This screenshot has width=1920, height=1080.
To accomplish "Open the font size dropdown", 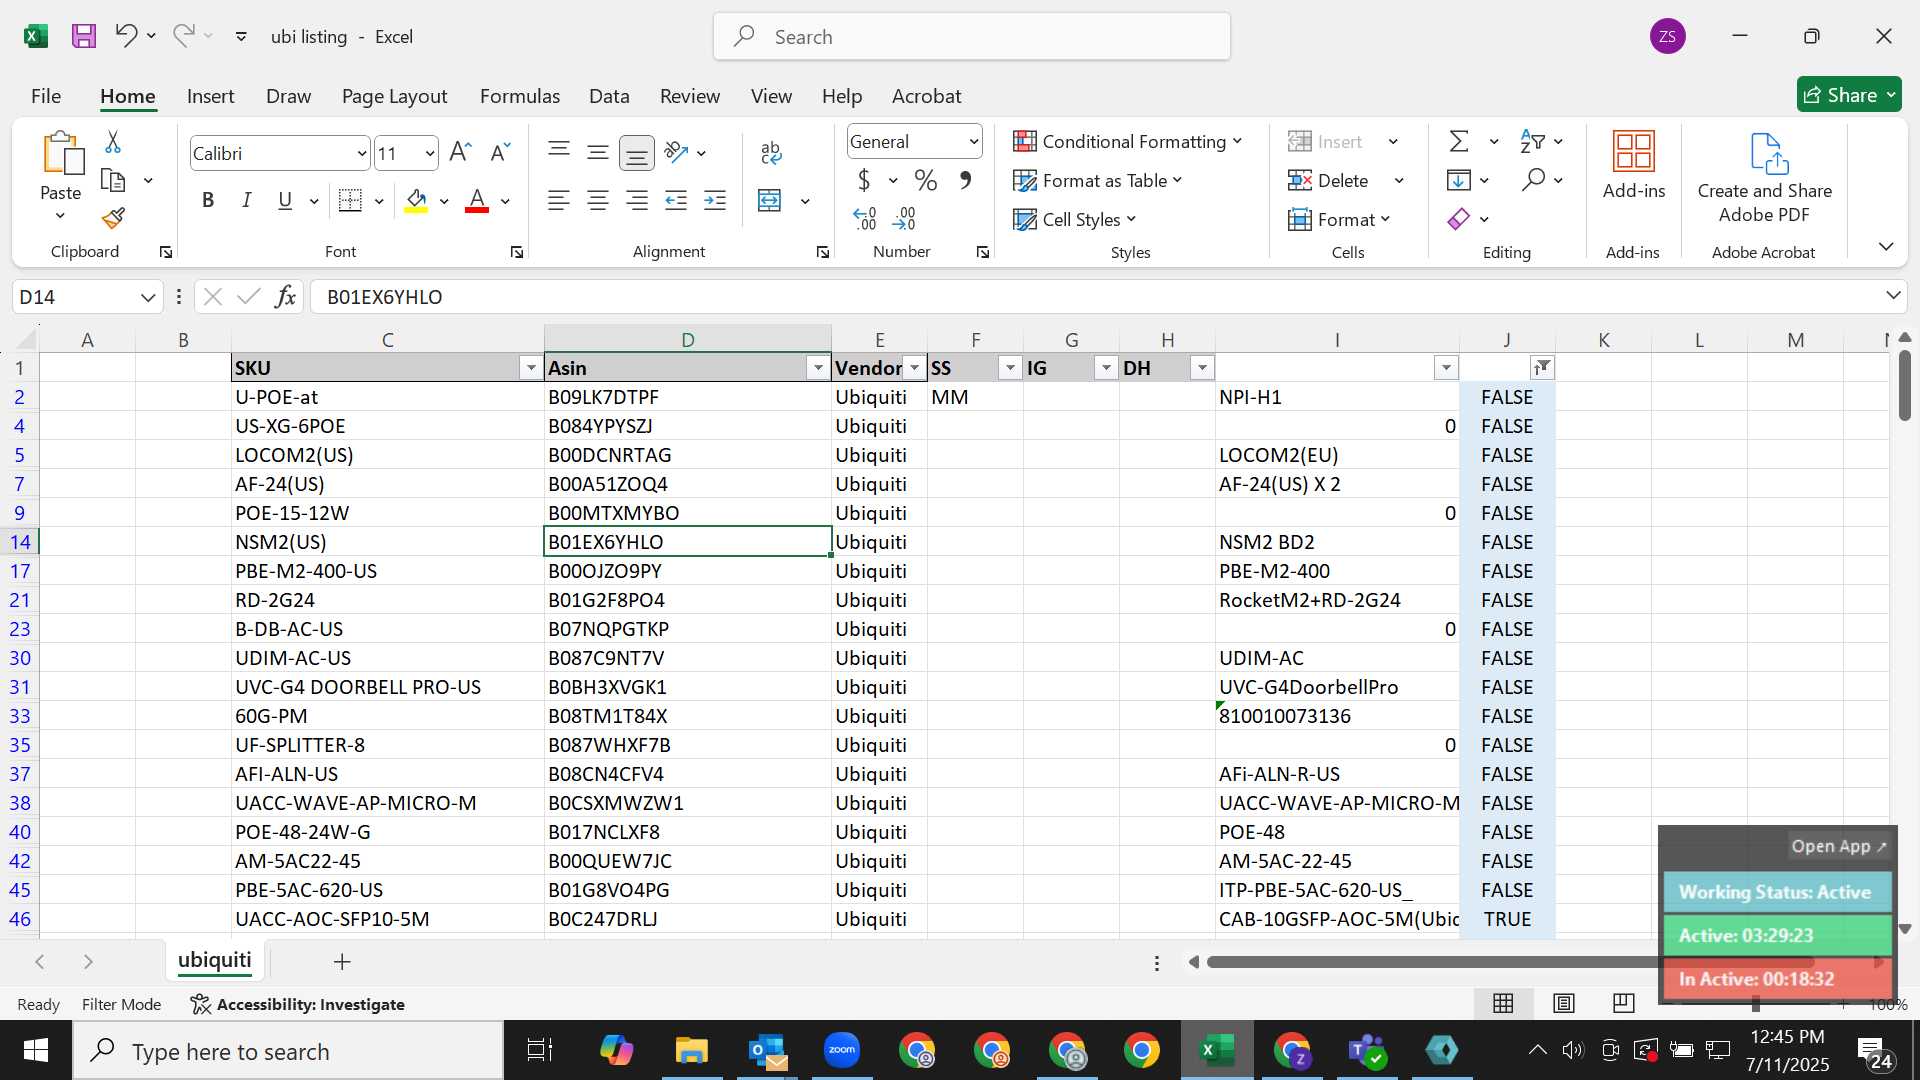I will (x=430, y=154).
